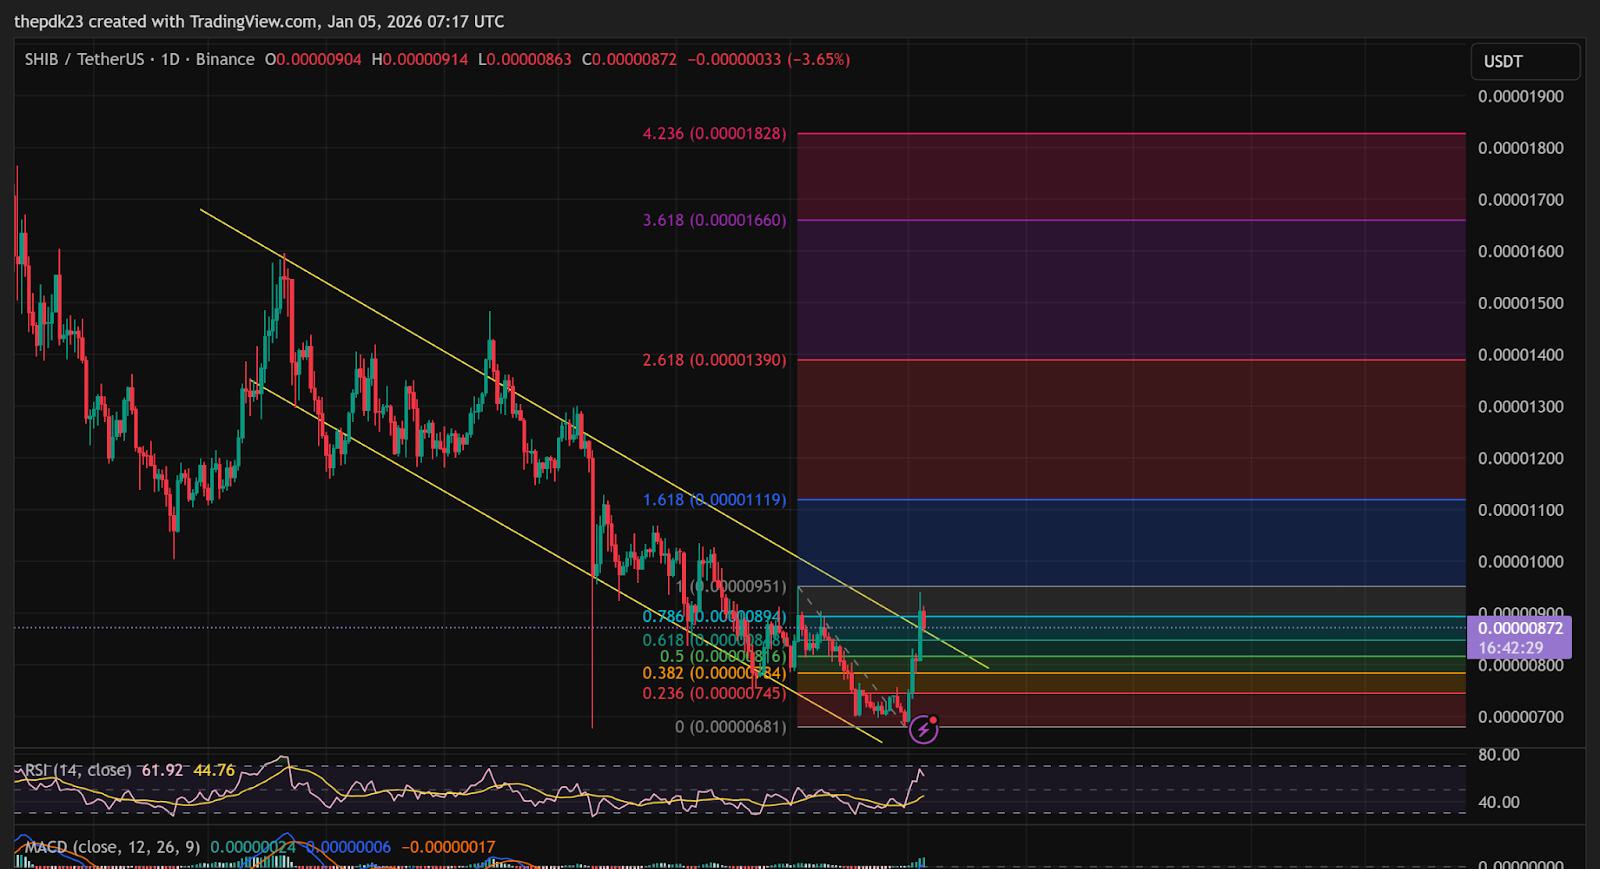Click the 0.00001500 price axis label

pos(1521,303)
